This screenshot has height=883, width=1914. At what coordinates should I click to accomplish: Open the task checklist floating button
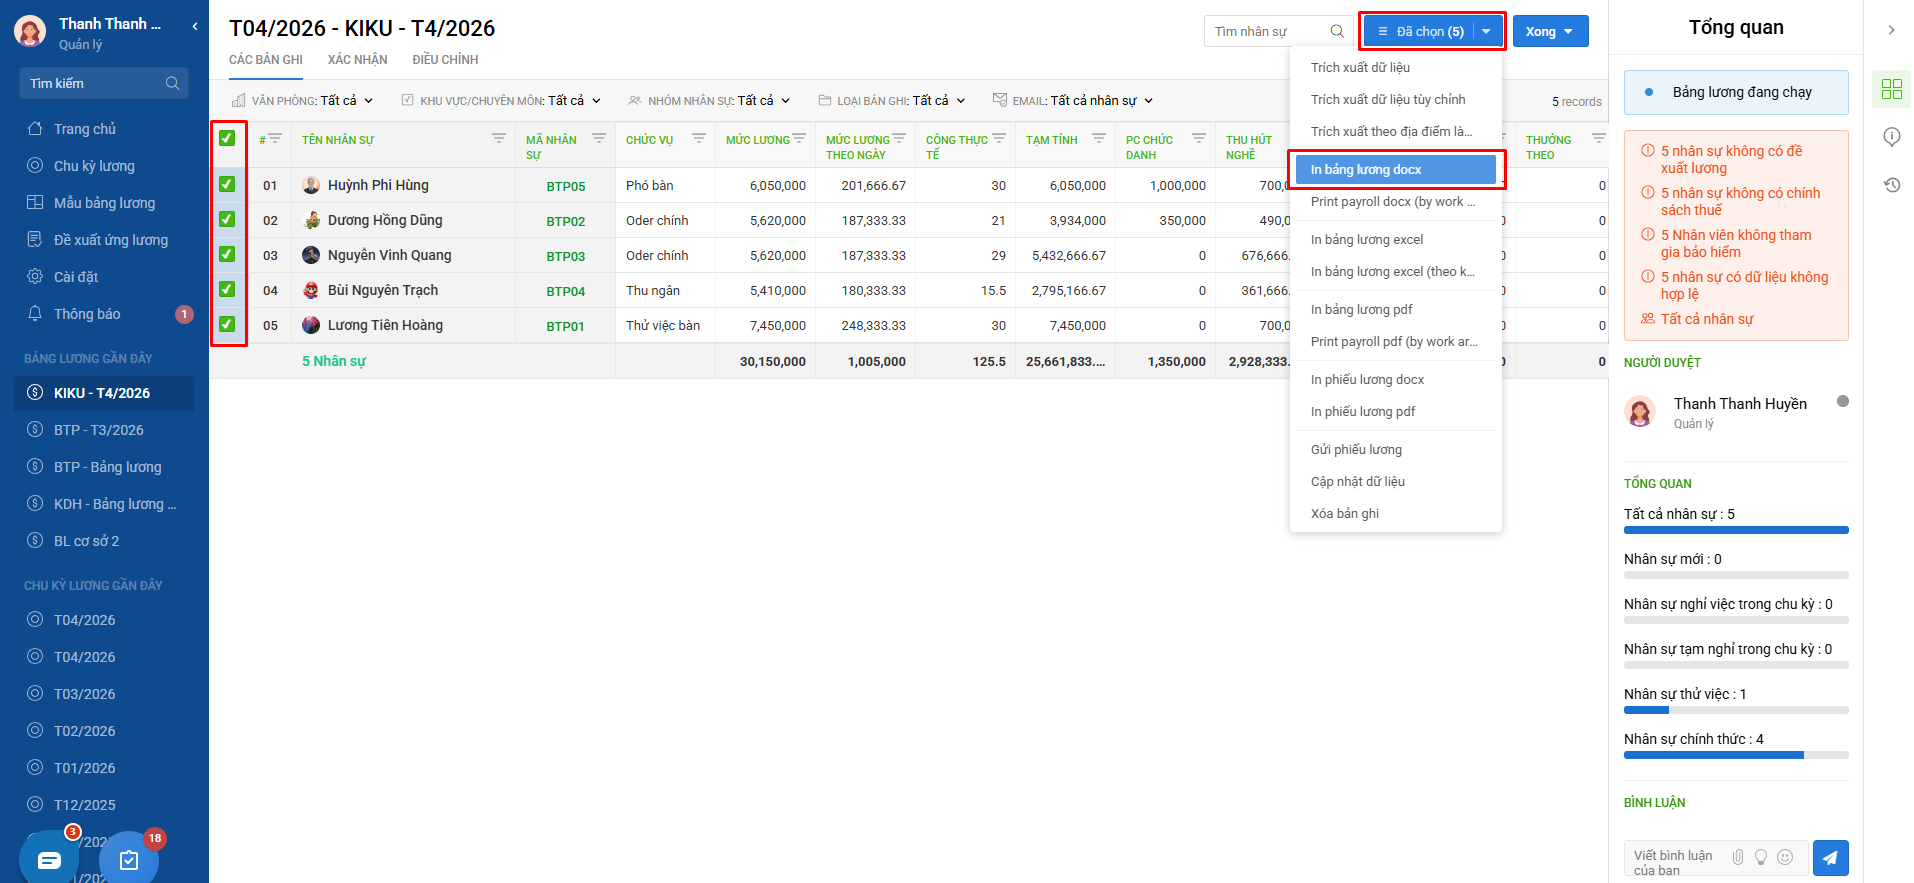tap(129, 860)
